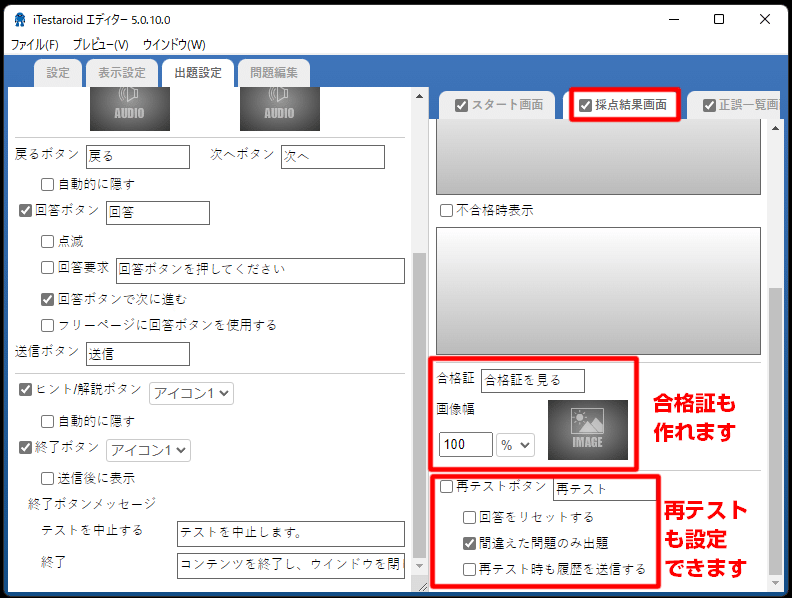Click the 回答ボタンを押してください message field
Image resolution: width=792 pixels, height=598 pixels.
[261, 271]
